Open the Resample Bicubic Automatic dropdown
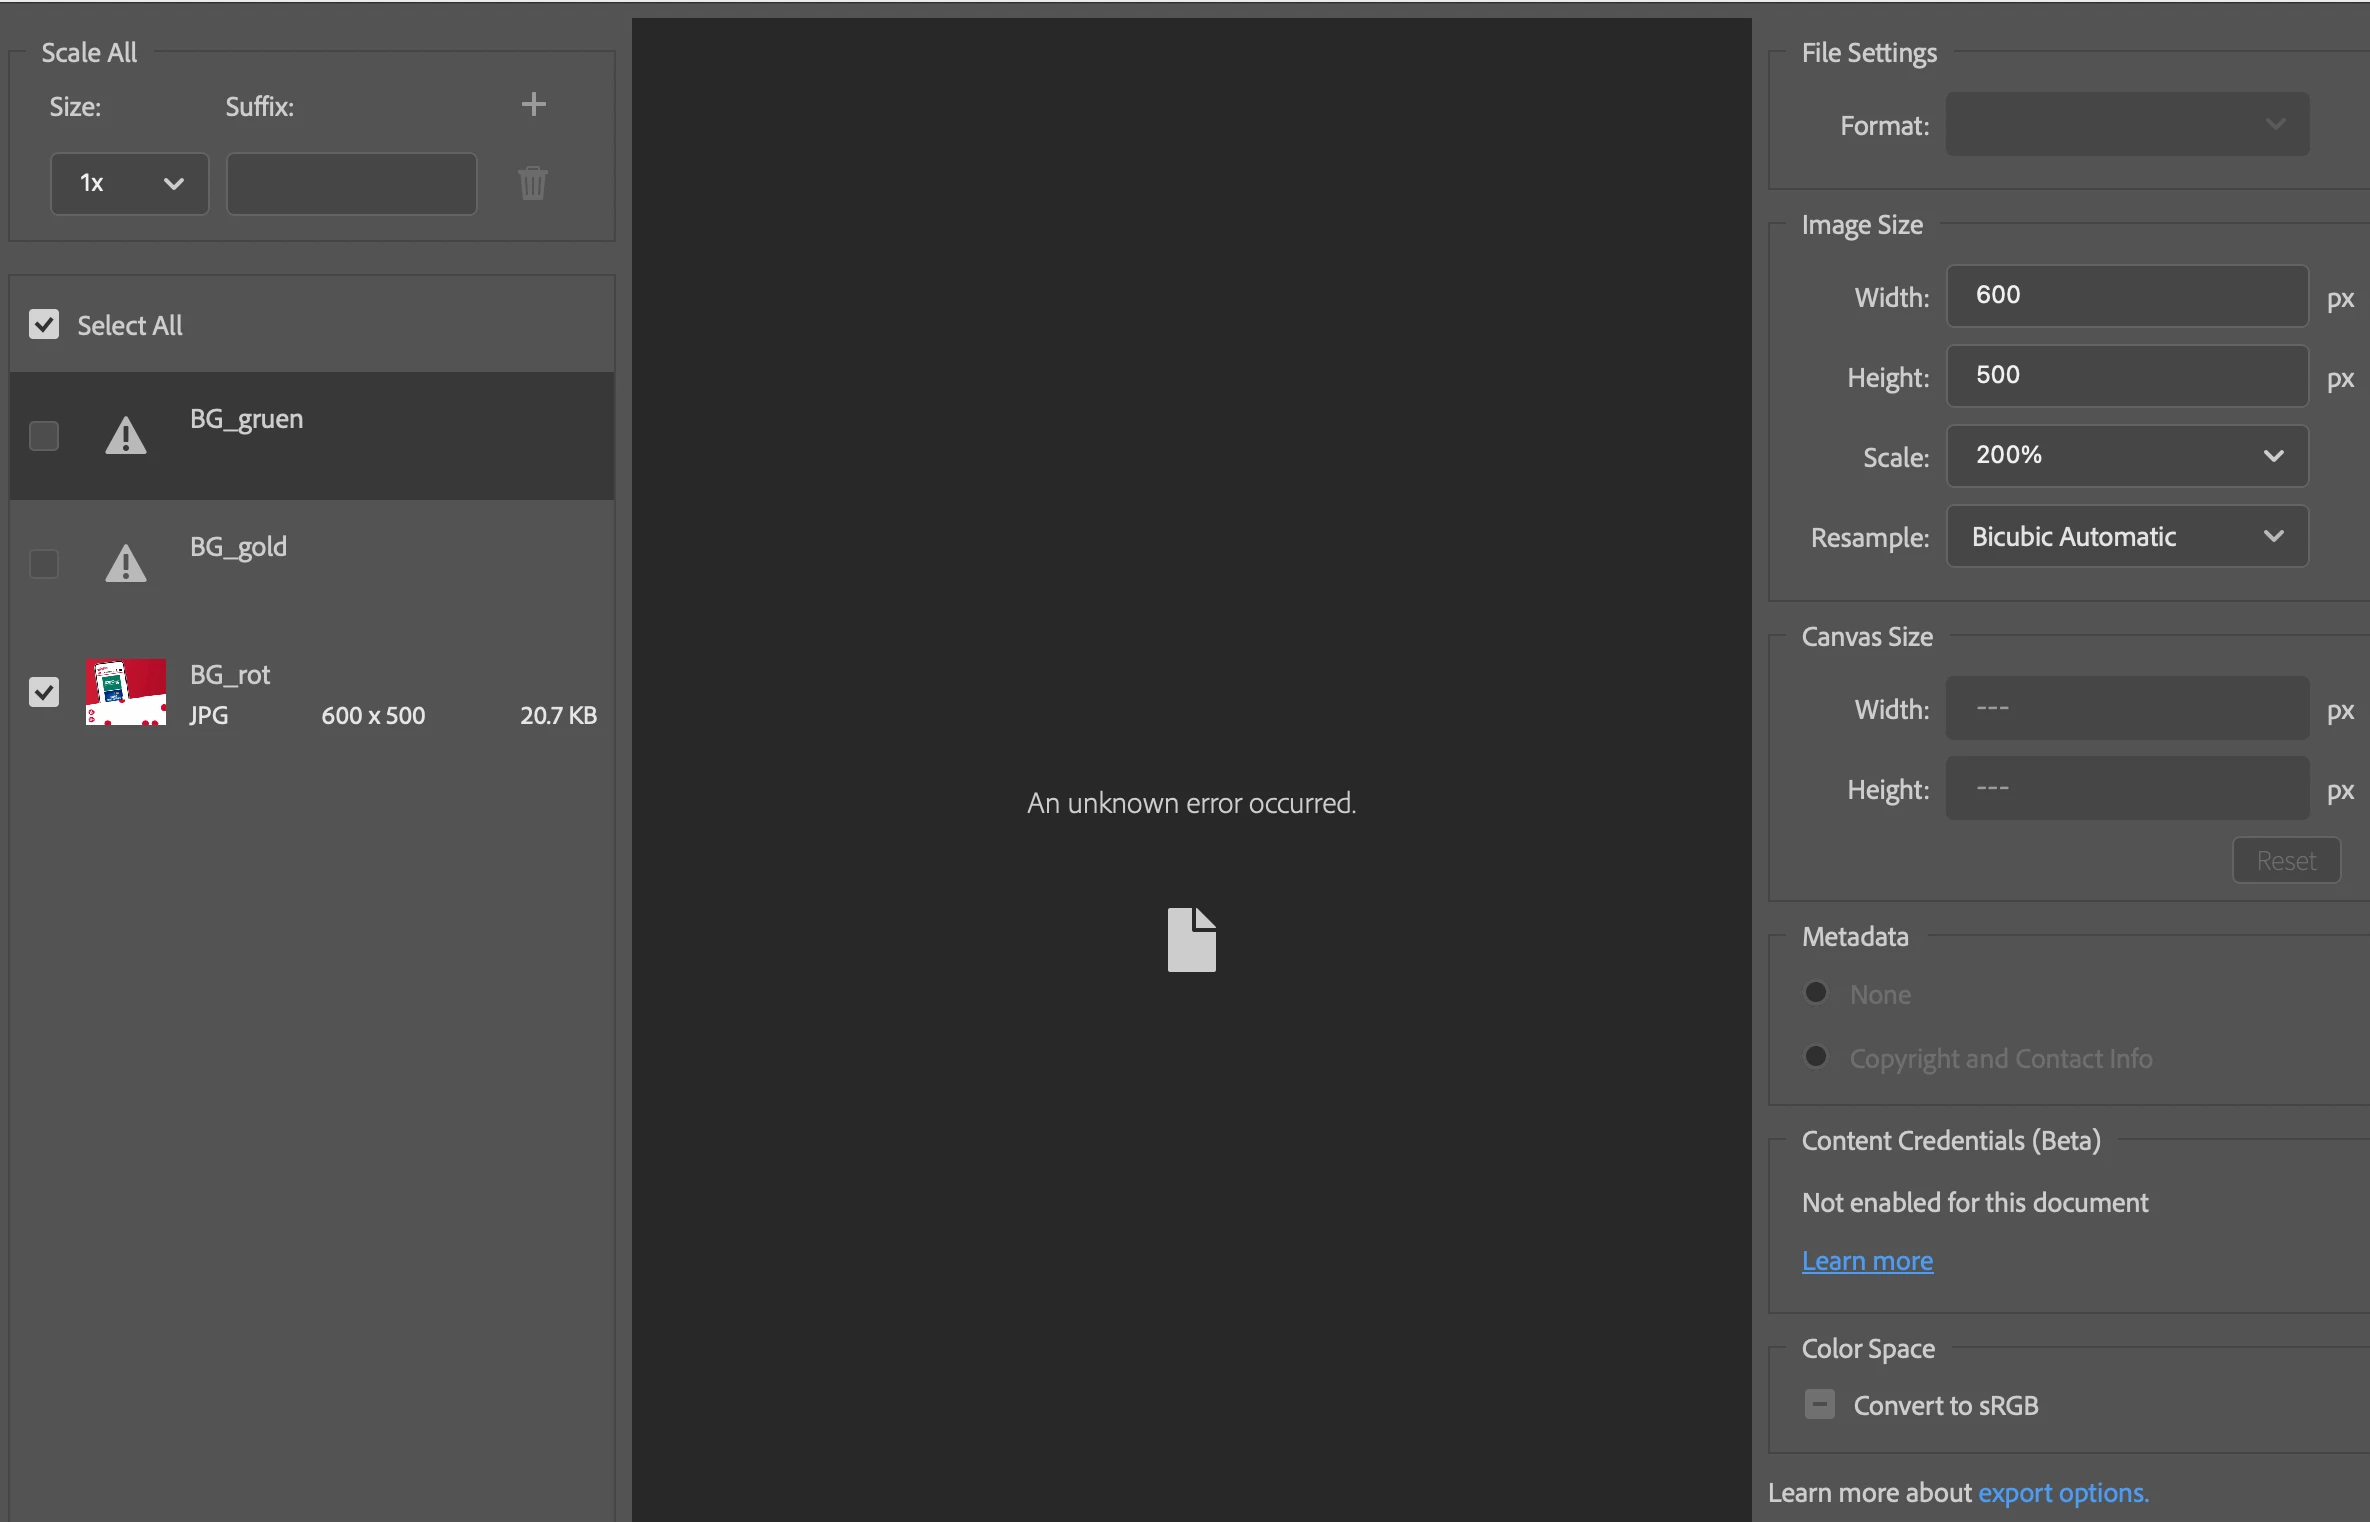The width and height of the screenshot is (2370, 1522). [x=2126, y=537]
